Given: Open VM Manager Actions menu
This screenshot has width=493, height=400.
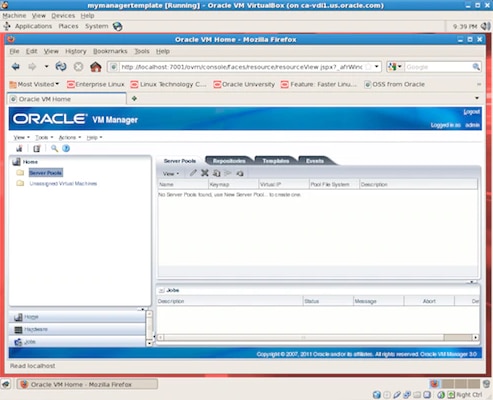Looking at the screenshot, I should click(x=70, y=137).
